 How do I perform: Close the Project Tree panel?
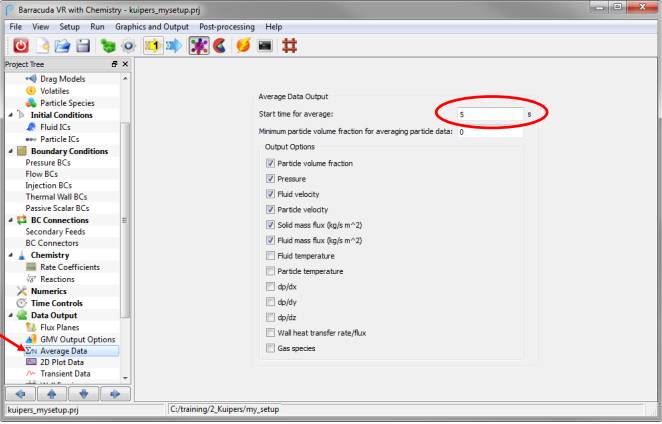tap(125, 64)
